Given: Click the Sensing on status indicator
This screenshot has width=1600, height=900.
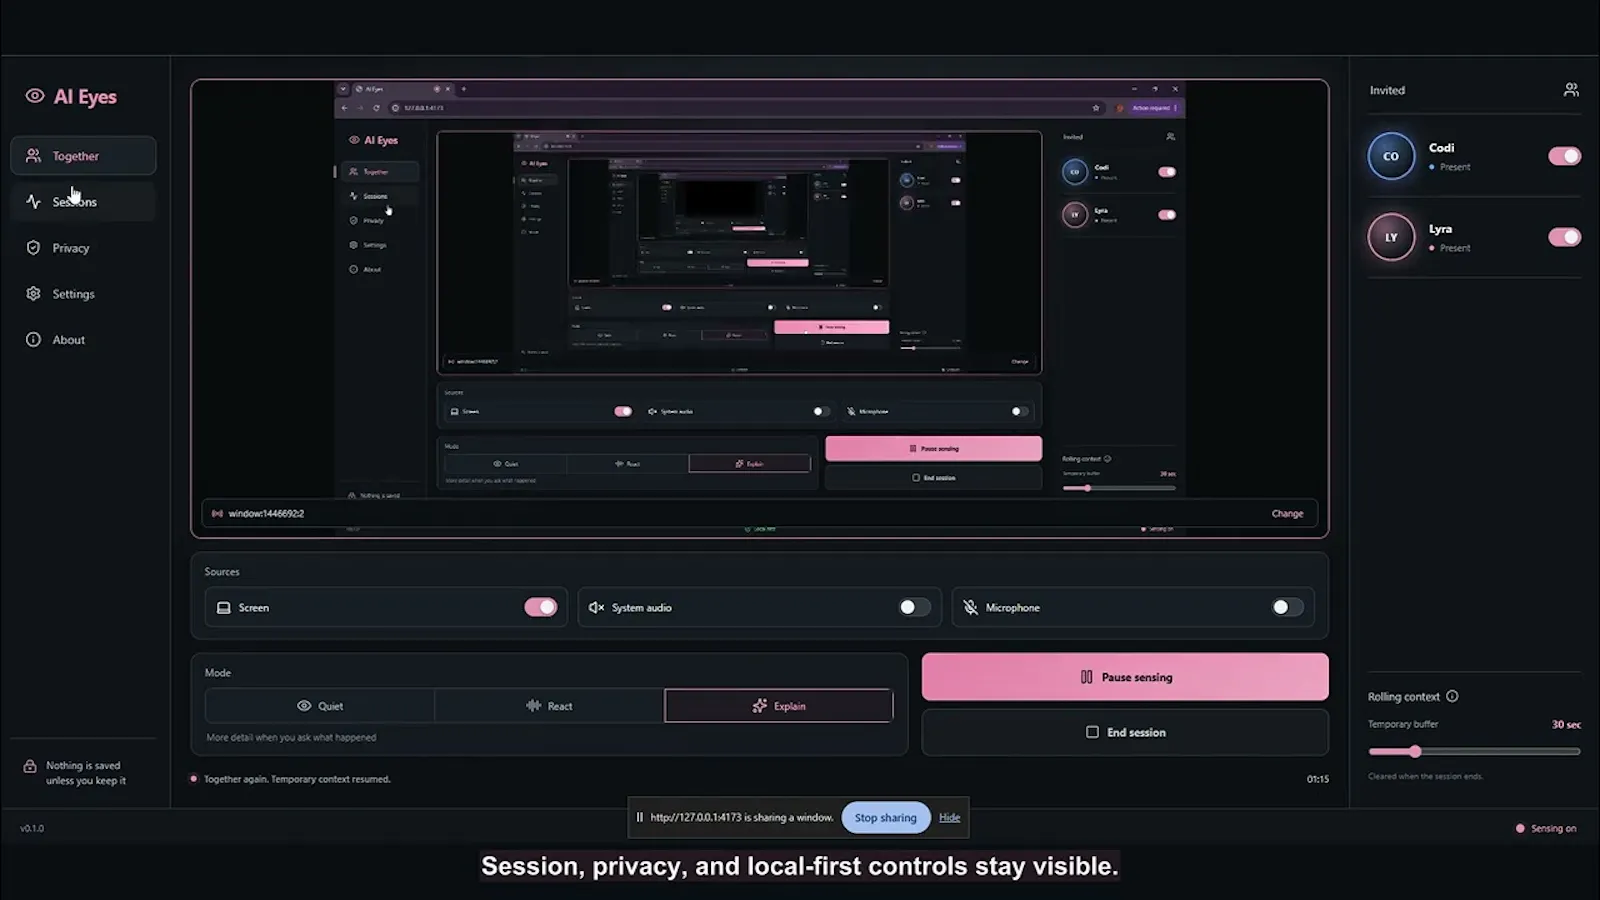Looking at the screenshot, I should (x=1547, y=829).
